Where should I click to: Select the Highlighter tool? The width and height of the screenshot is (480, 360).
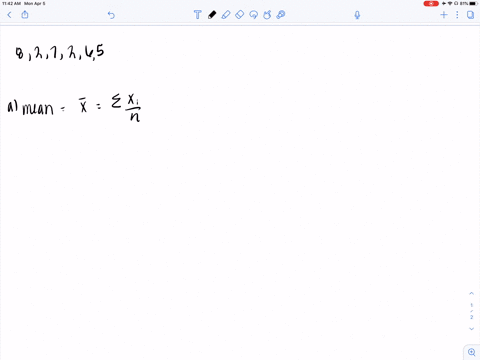click(x=226, y=15)
